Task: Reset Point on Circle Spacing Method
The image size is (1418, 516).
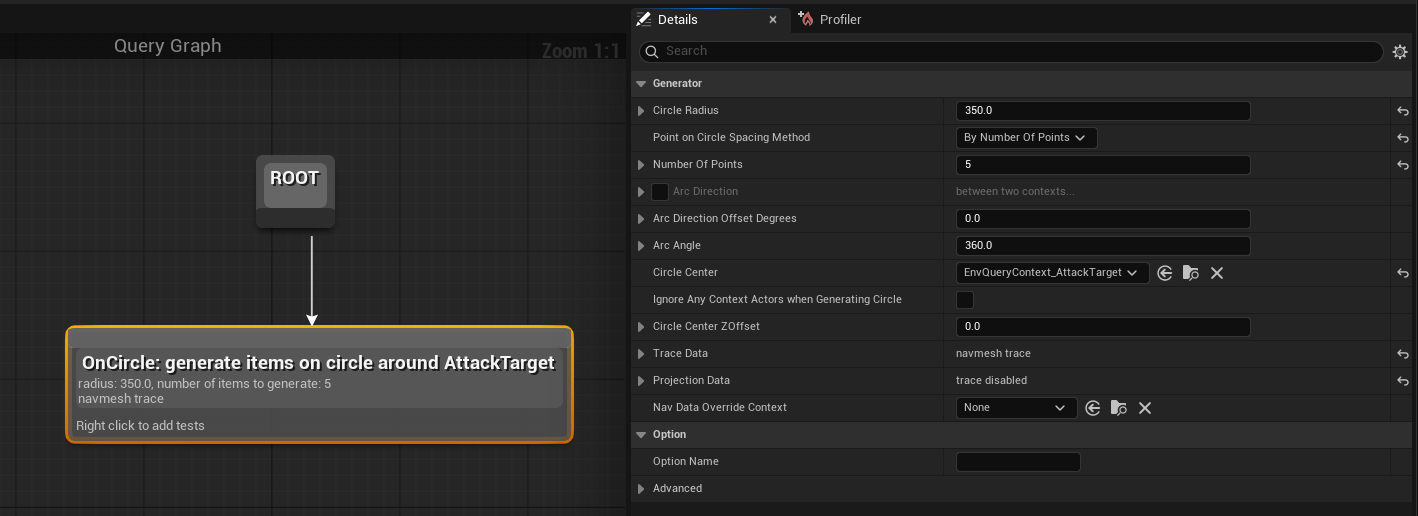Action: tap(1403, 138)
